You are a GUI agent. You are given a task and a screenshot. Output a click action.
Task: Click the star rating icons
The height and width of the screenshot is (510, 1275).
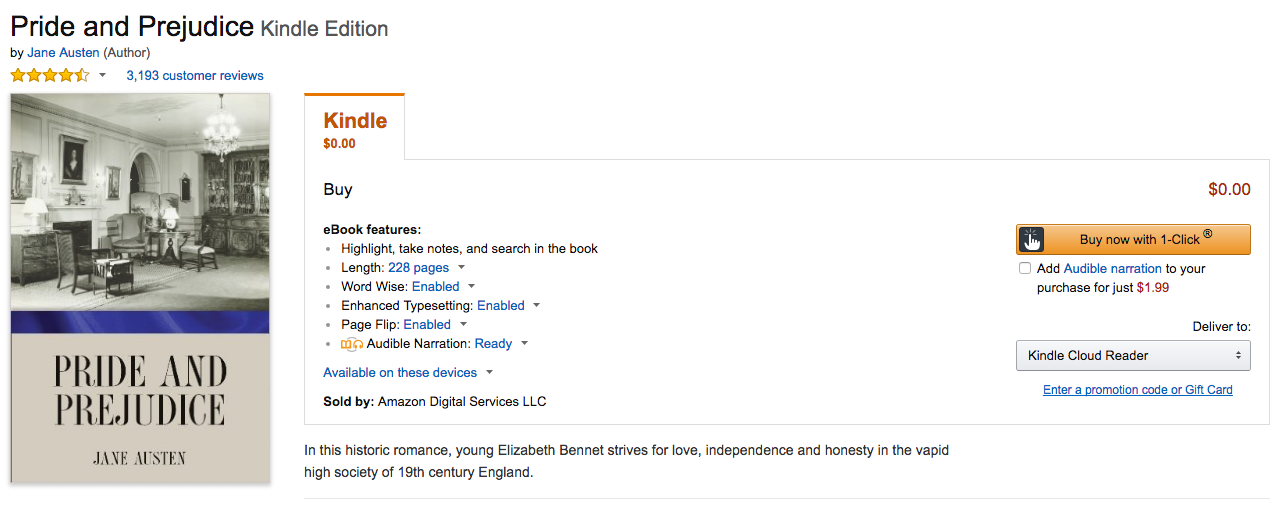50,75
